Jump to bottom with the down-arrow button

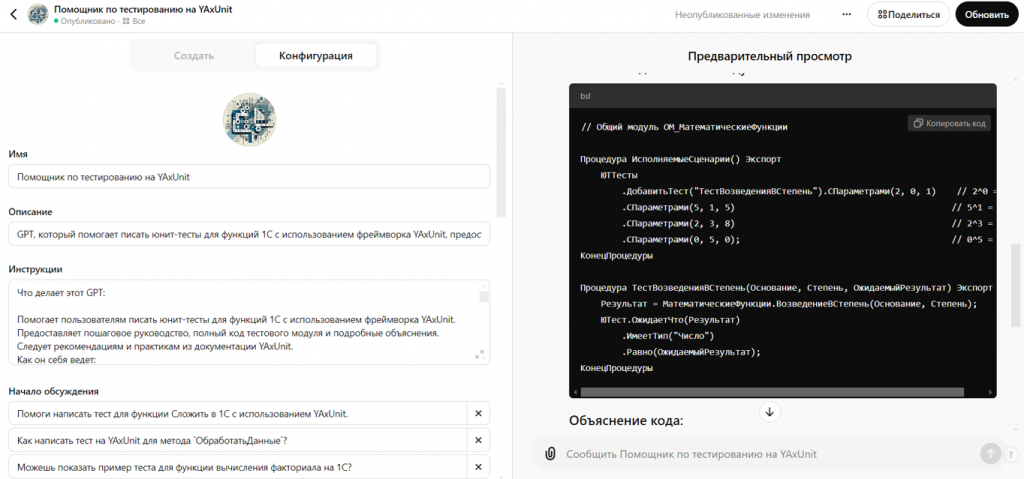coord(770,412)
